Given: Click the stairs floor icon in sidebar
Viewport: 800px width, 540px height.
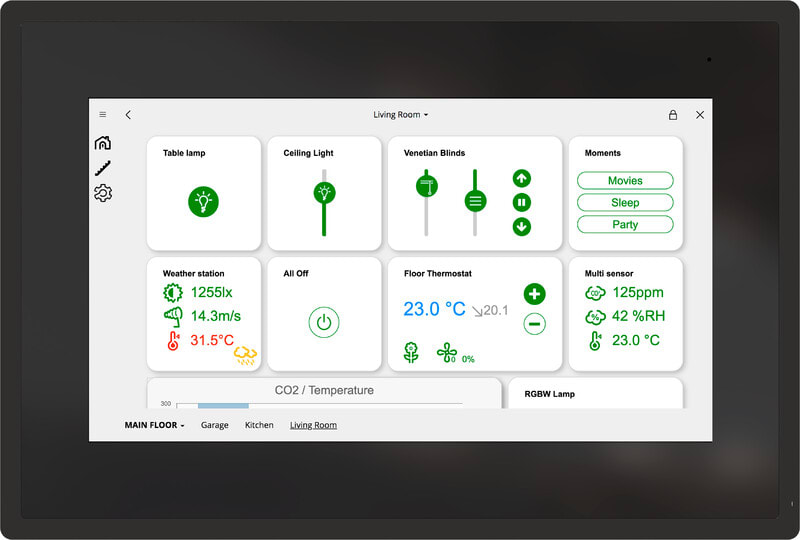Looking at the screenshot, I should [x=102, y=168].
